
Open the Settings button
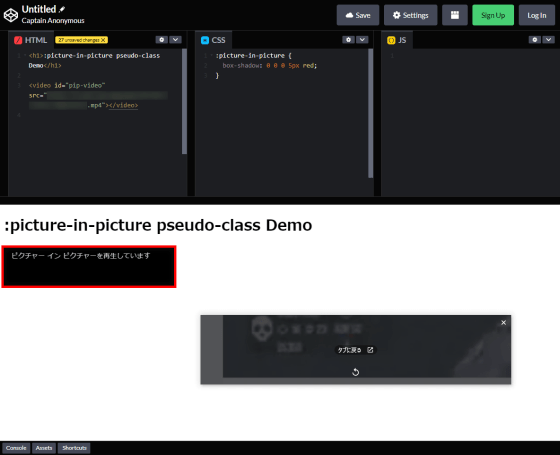pos(410,15)
